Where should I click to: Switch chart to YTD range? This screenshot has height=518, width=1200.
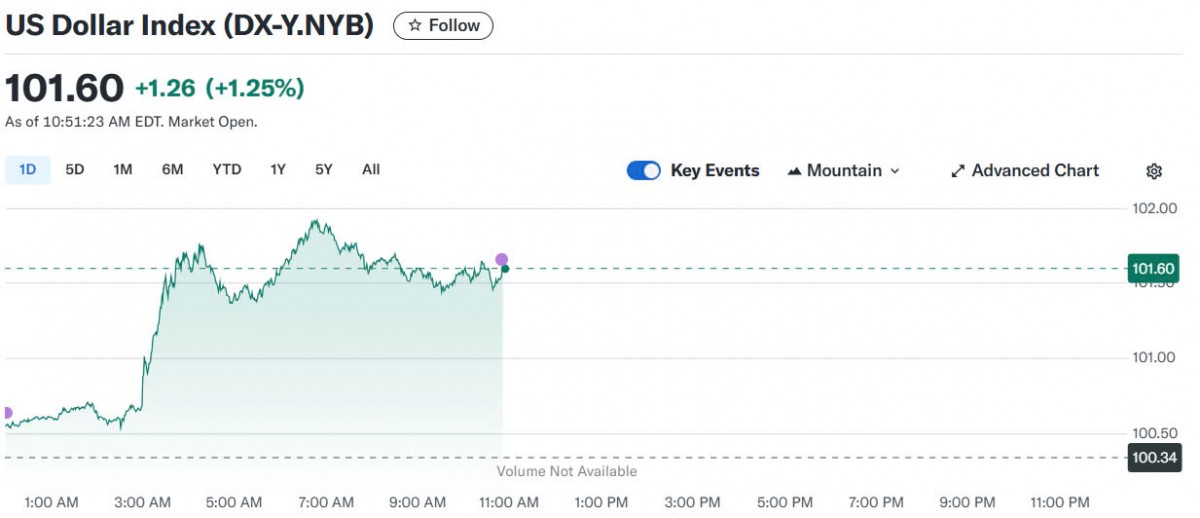[227, 170]
